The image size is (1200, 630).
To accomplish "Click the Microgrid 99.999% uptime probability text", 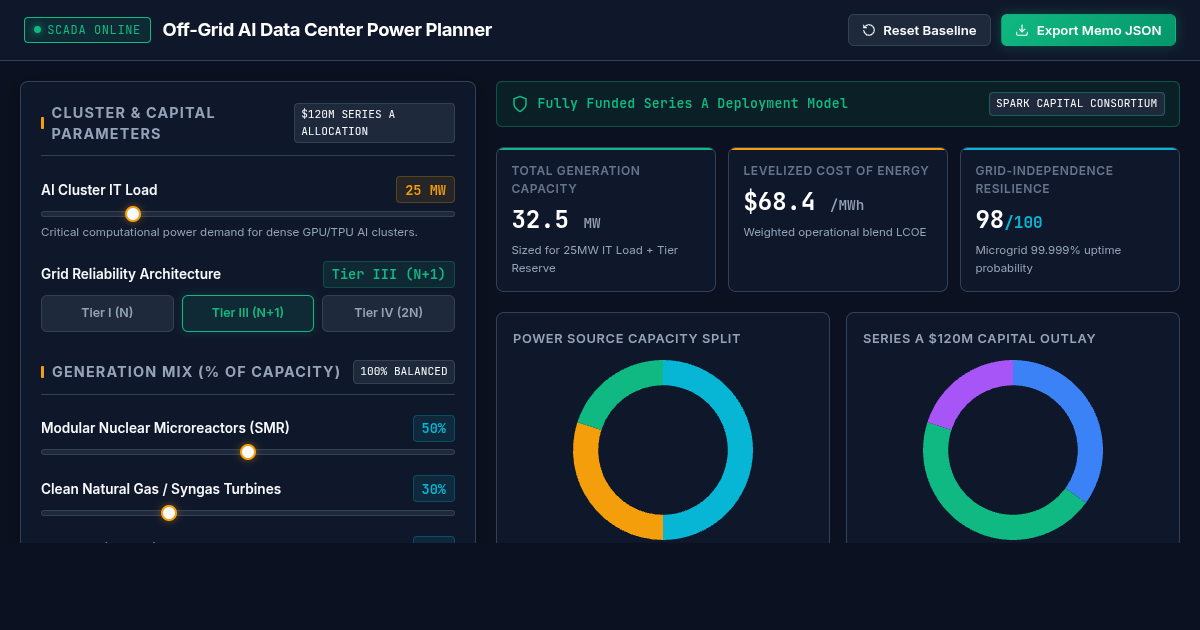I will click(1048, 259).
